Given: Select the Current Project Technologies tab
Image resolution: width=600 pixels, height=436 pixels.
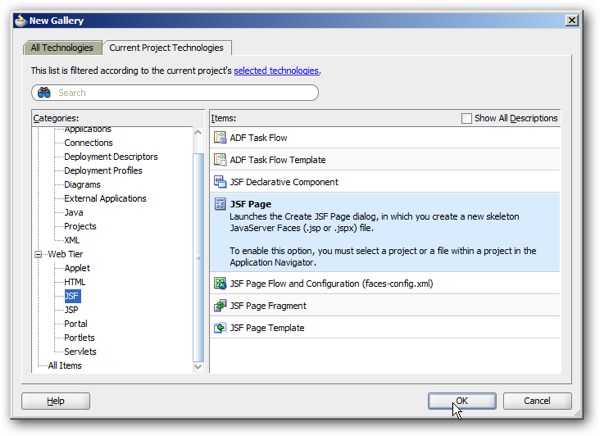Looking at the screenshot, I should click(x=166, y=48).
